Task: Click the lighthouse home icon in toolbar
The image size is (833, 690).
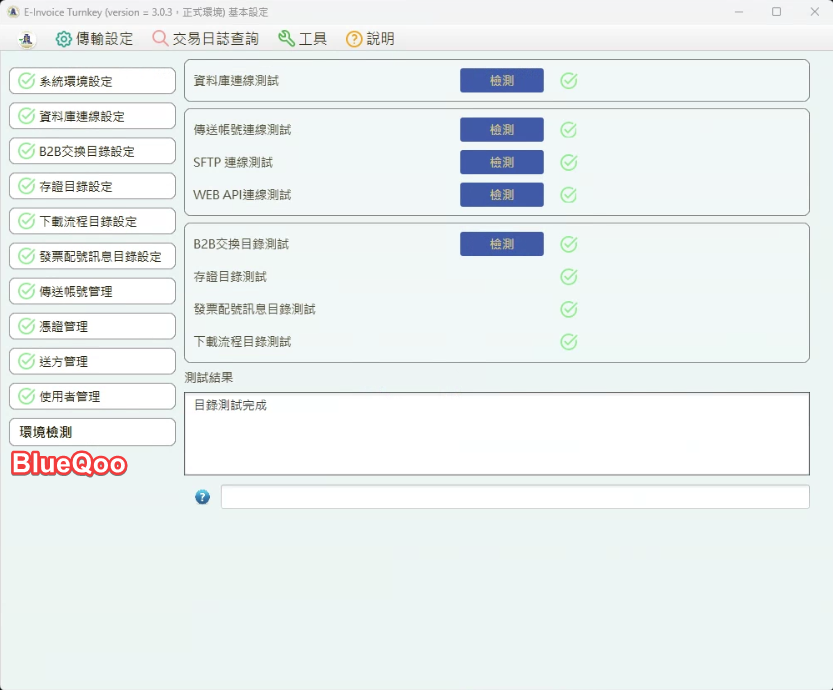Action: (27, 39)
